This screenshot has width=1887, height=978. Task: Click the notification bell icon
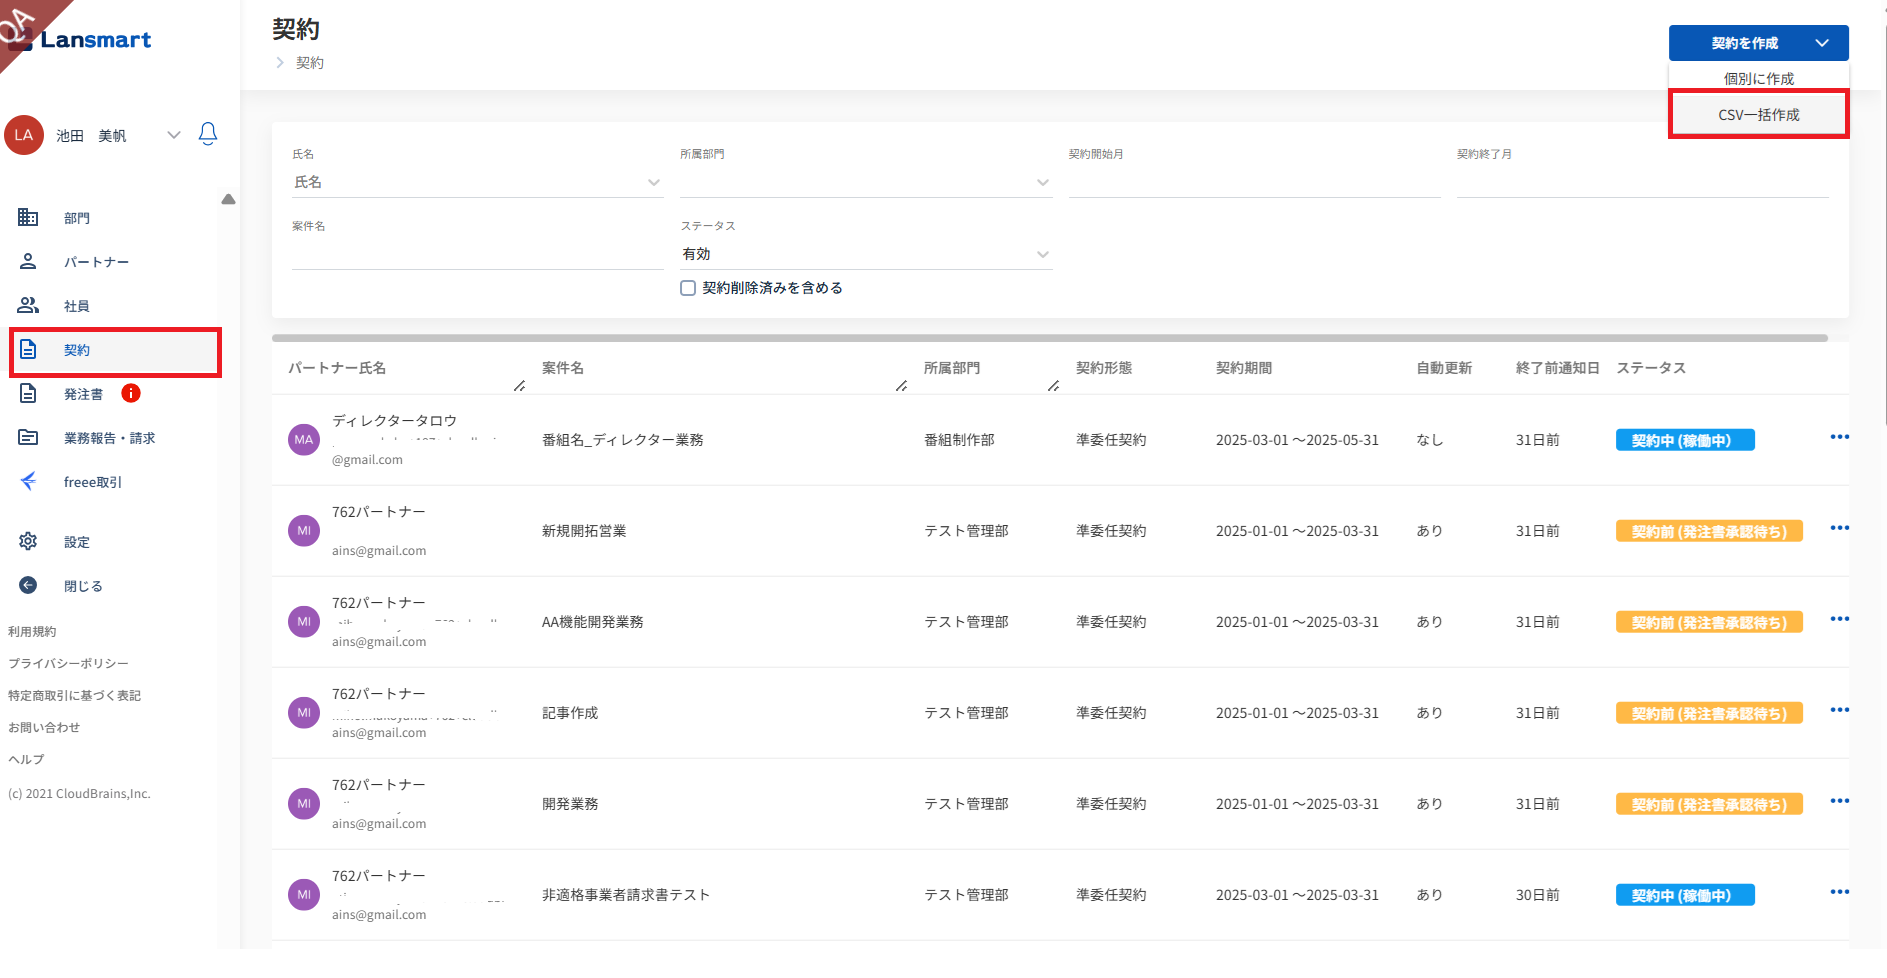click(x=208, y=134)
